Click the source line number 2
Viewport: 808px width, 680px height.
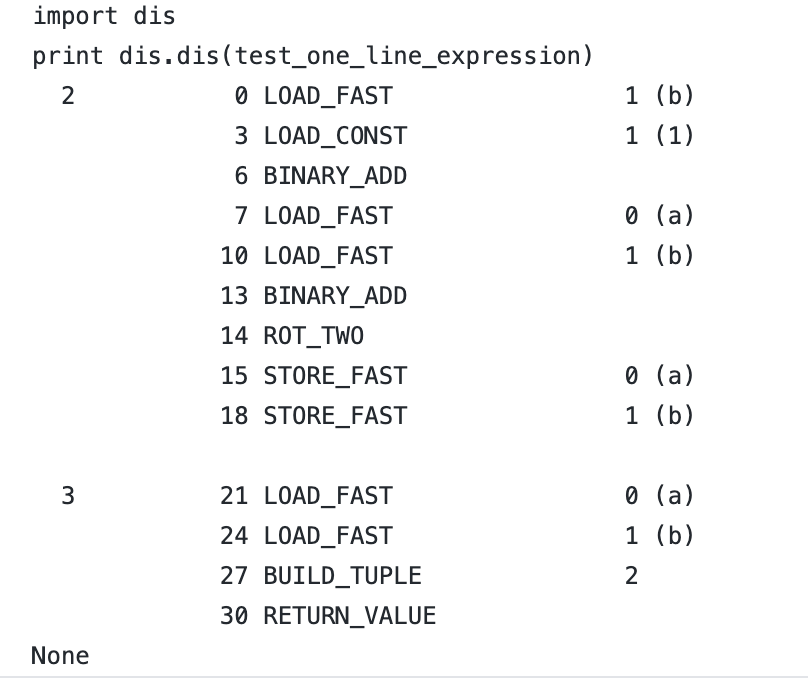[68, 96]
